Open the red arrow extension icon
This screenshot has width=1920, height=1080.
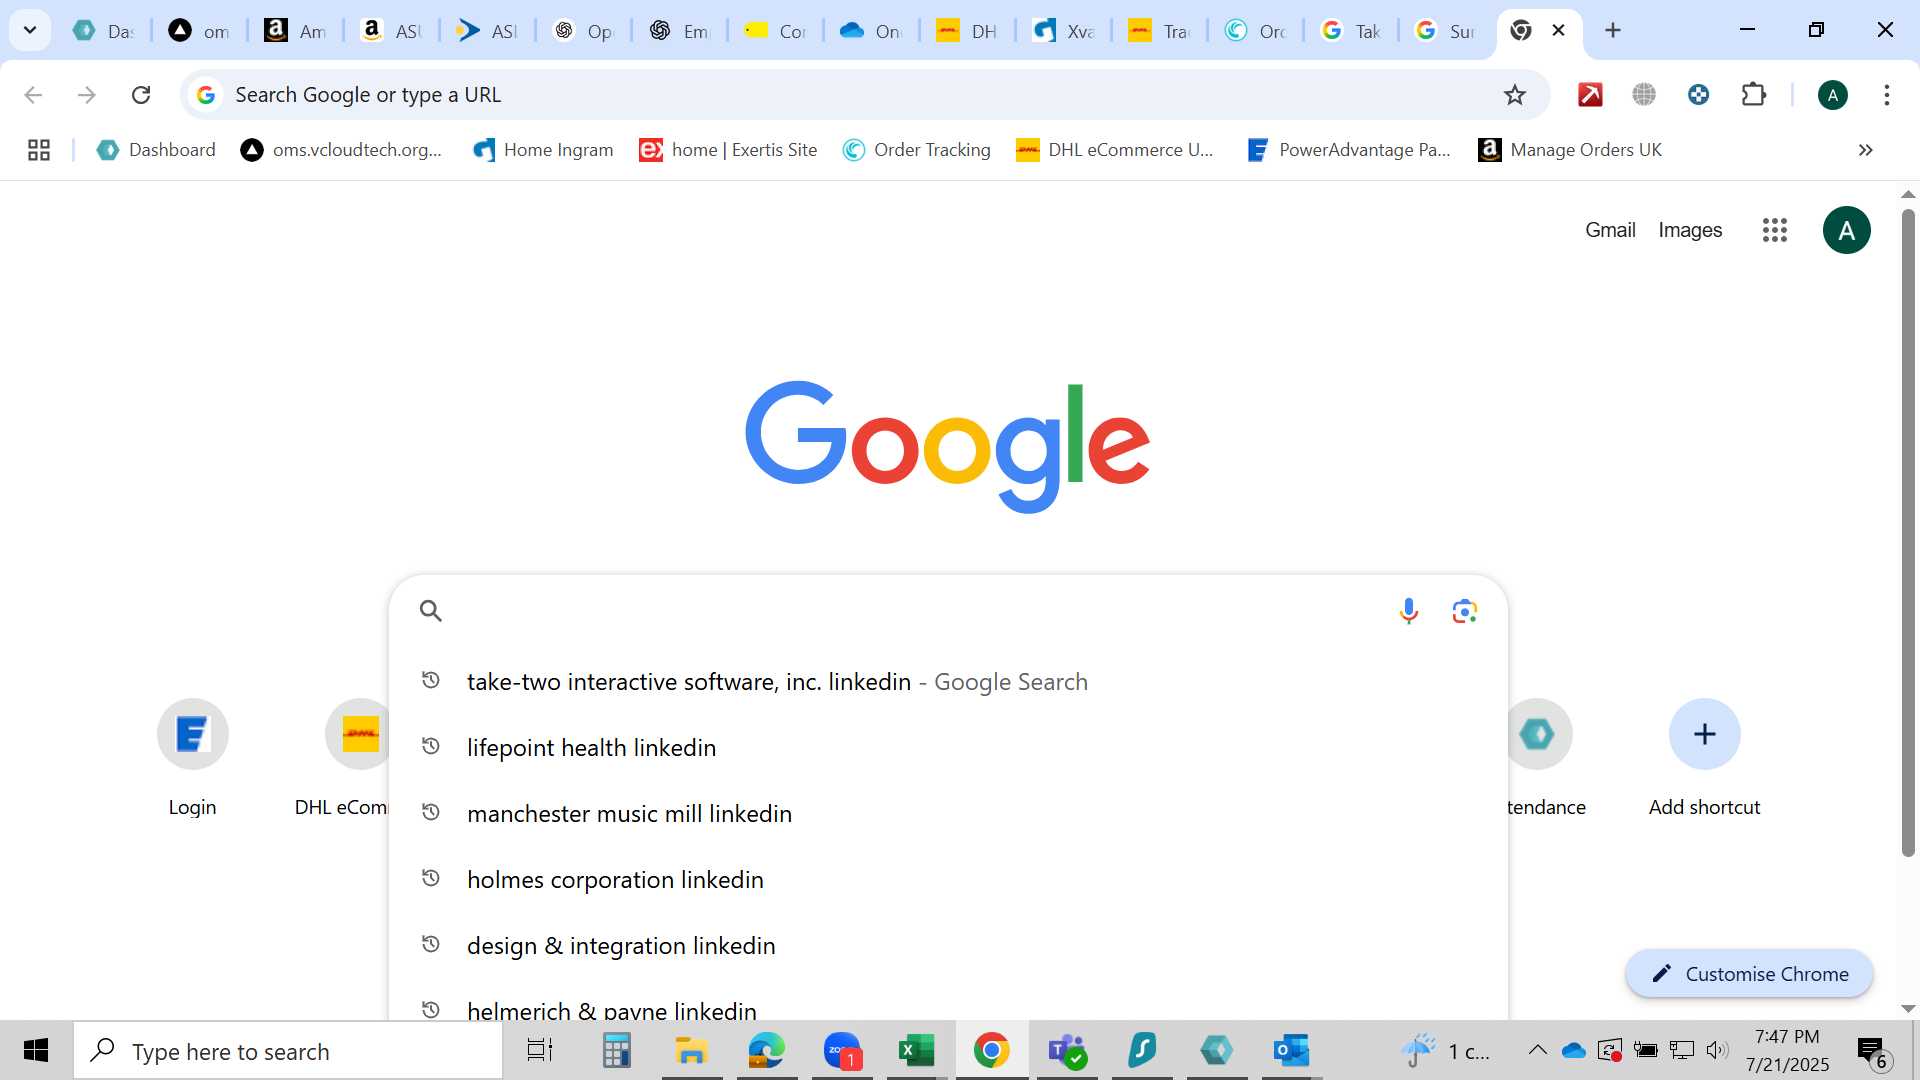pos(1590,95)
